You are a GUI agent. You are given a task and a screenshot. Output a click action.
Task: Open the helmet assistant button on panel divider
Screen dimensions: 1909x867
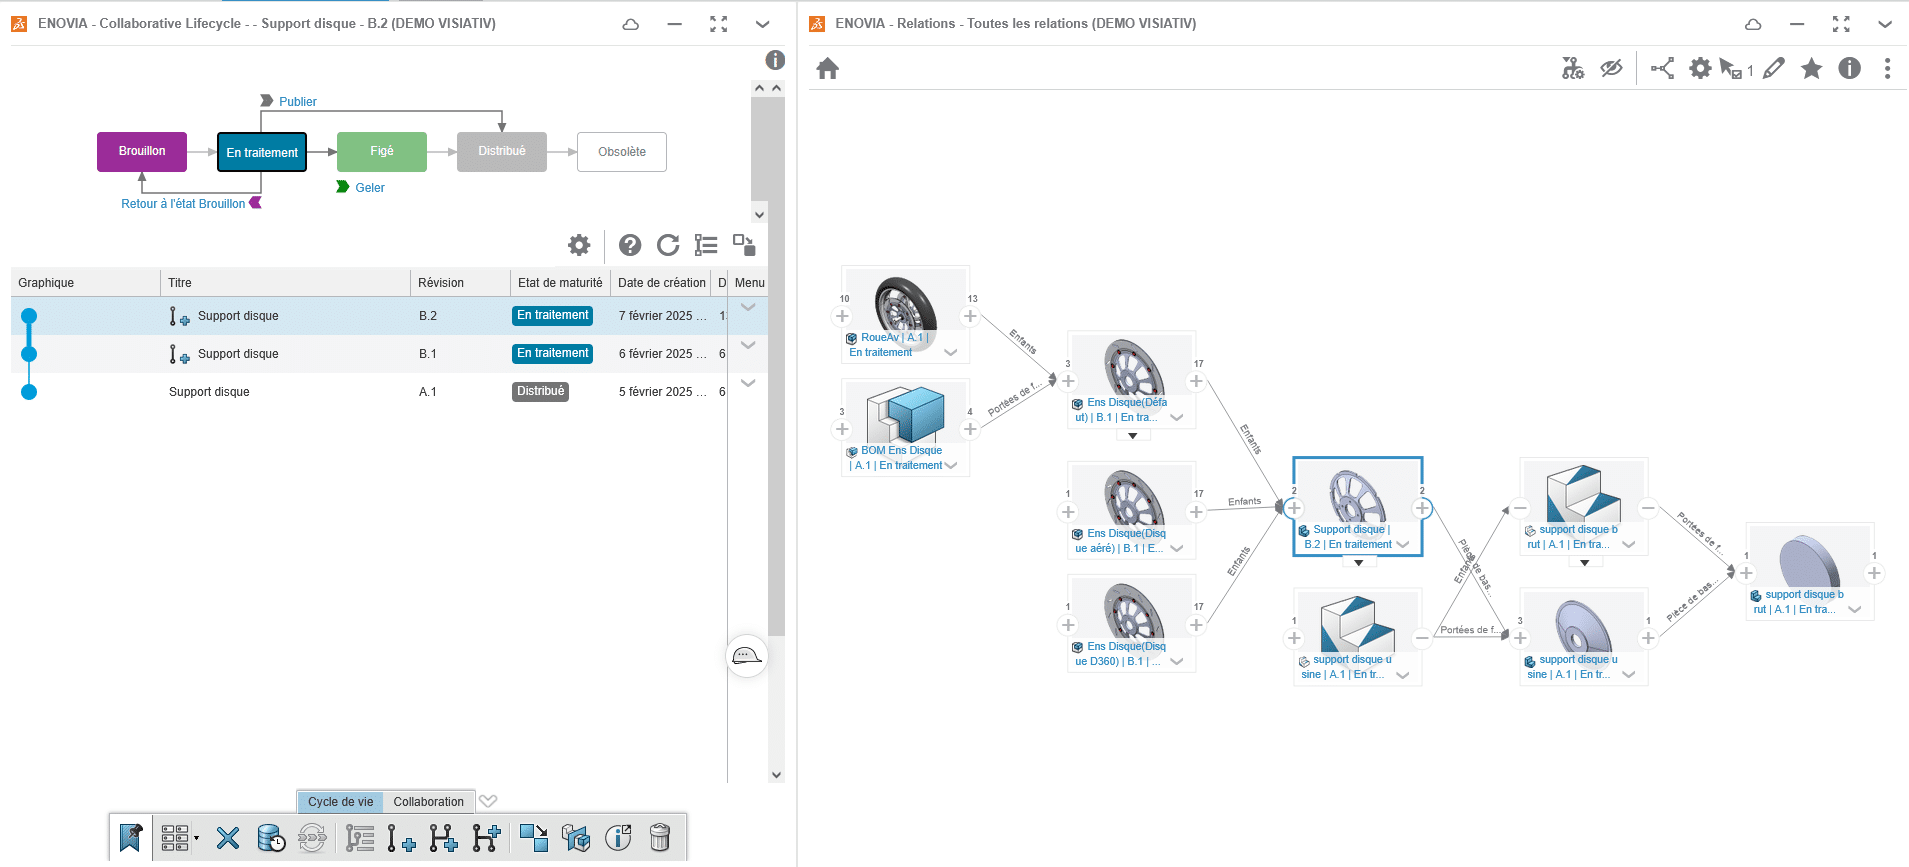[x=747, y=656]
